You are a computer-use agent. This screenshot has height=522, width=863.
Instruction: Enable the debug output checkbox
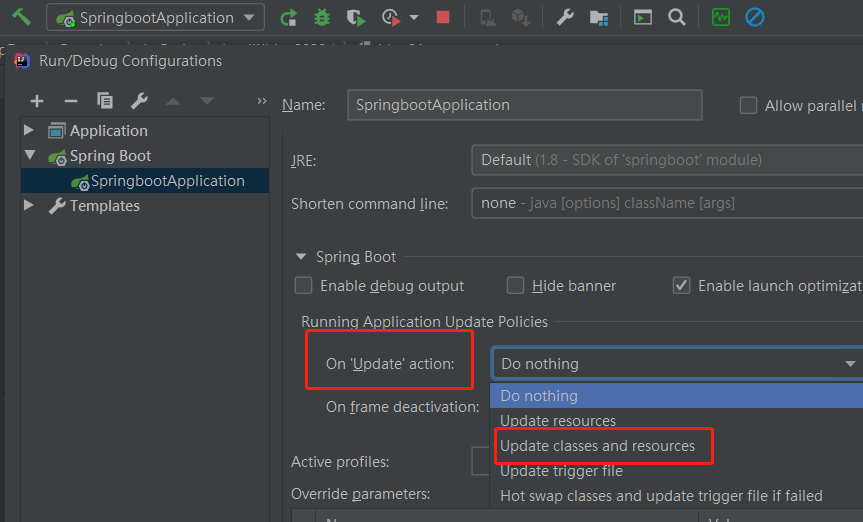pos(303,286)
